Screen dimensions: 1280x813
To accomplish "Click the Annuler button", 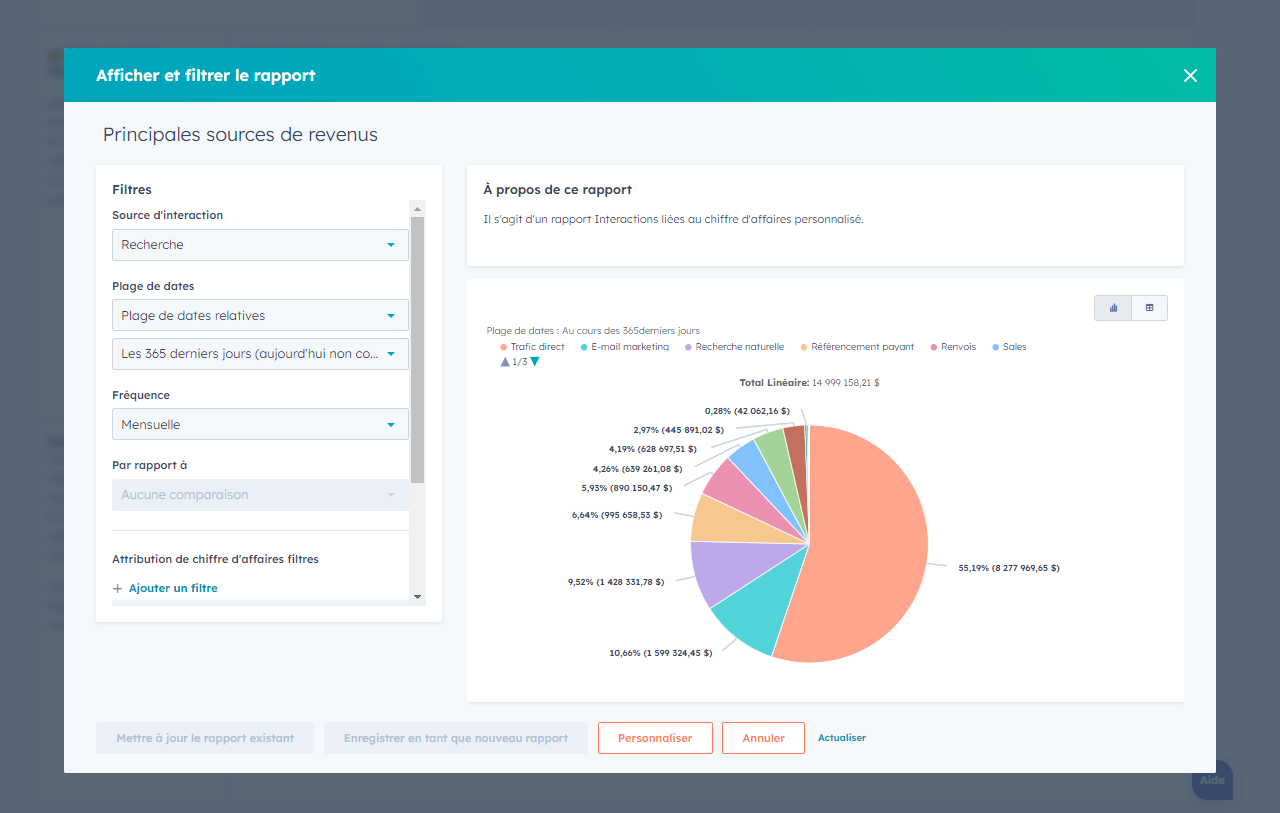I will click(x=763, y=738).
